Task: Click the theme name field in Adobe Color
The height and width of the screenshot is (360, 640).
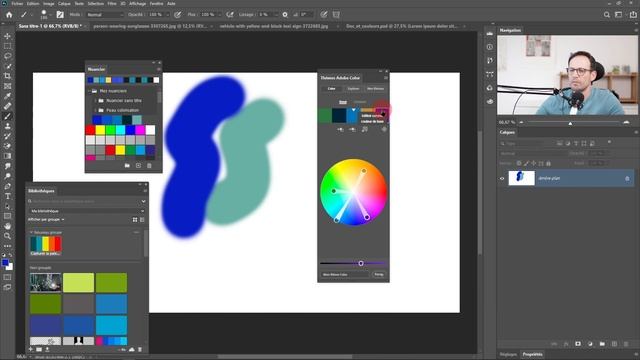Action: click(345, 274)
